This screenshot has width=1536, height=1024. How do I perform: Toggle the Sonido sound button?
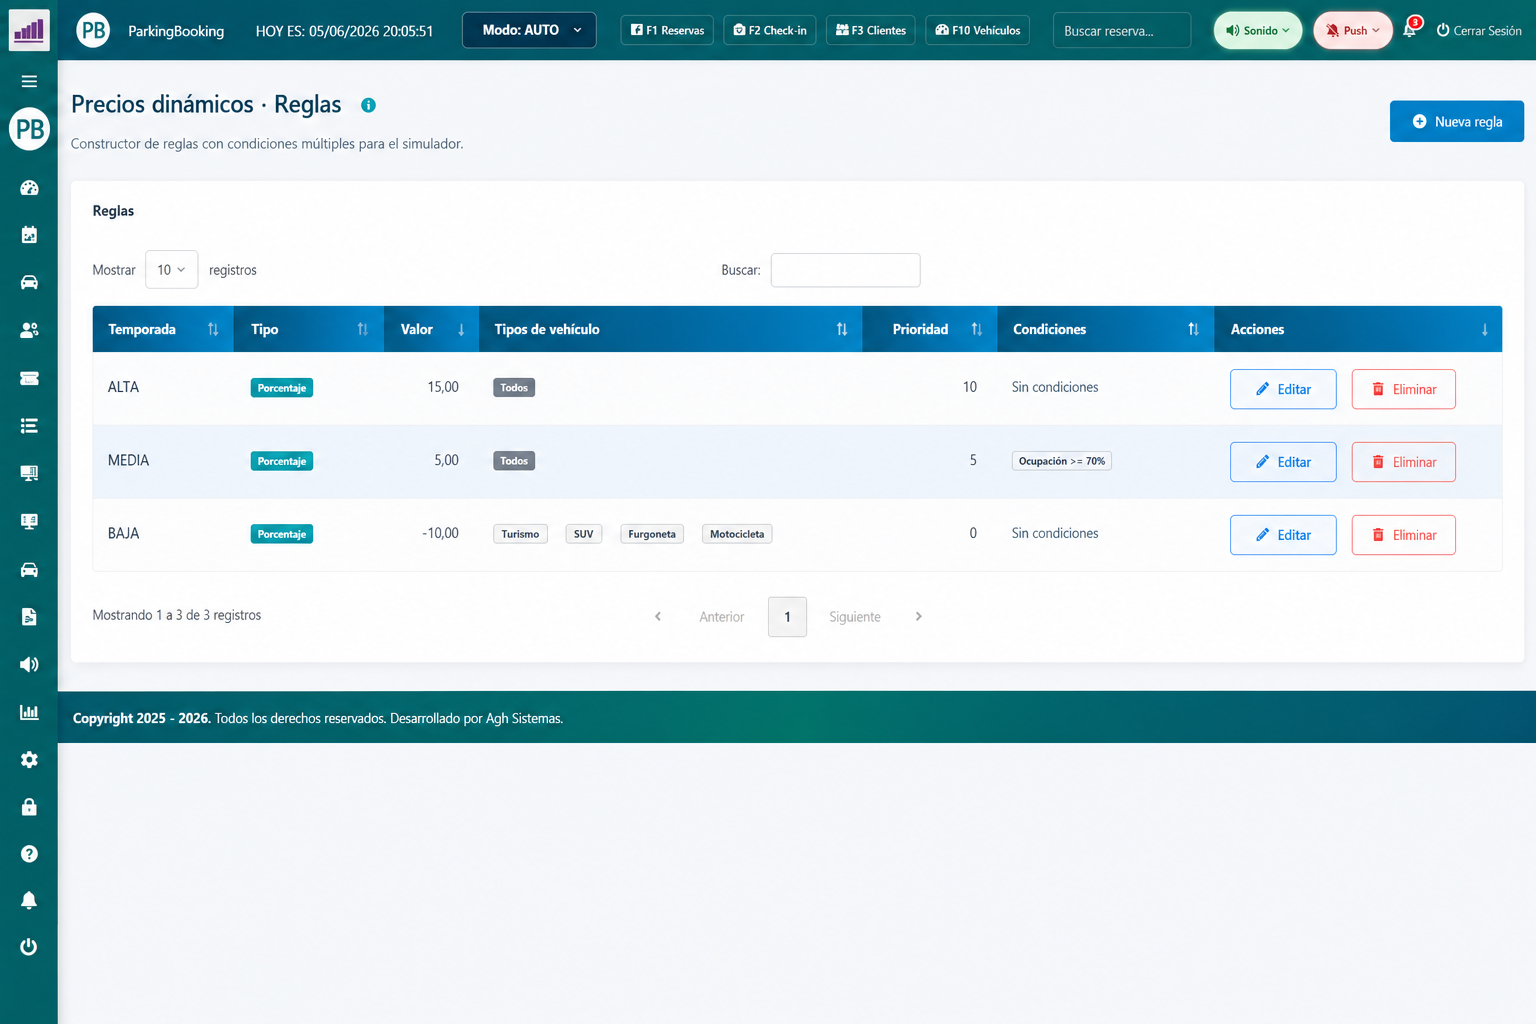pos(1257,30)
